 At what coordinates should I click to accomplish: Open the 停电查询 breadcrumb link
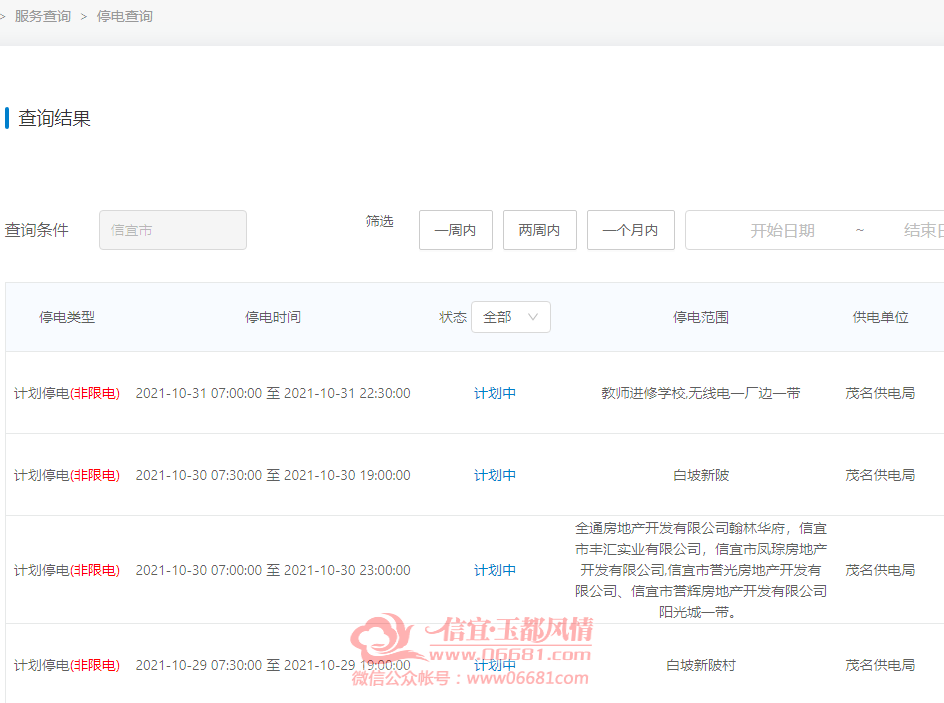[125, 16]
